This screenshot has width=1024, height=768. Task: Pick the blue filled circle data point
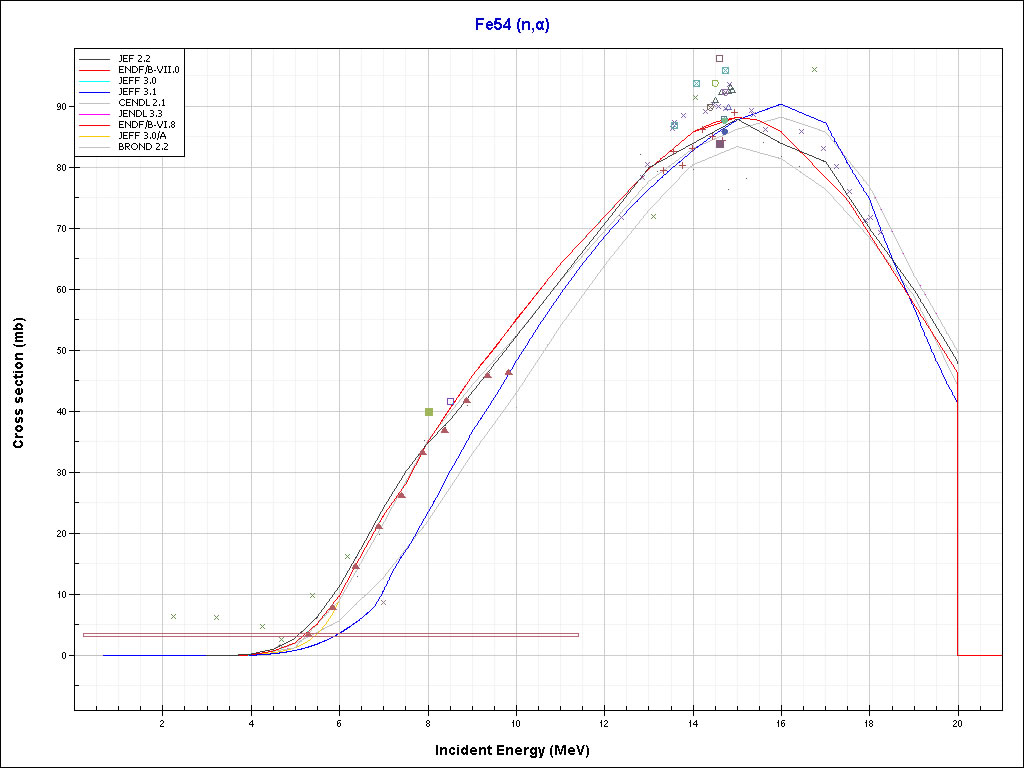point(725,131)
